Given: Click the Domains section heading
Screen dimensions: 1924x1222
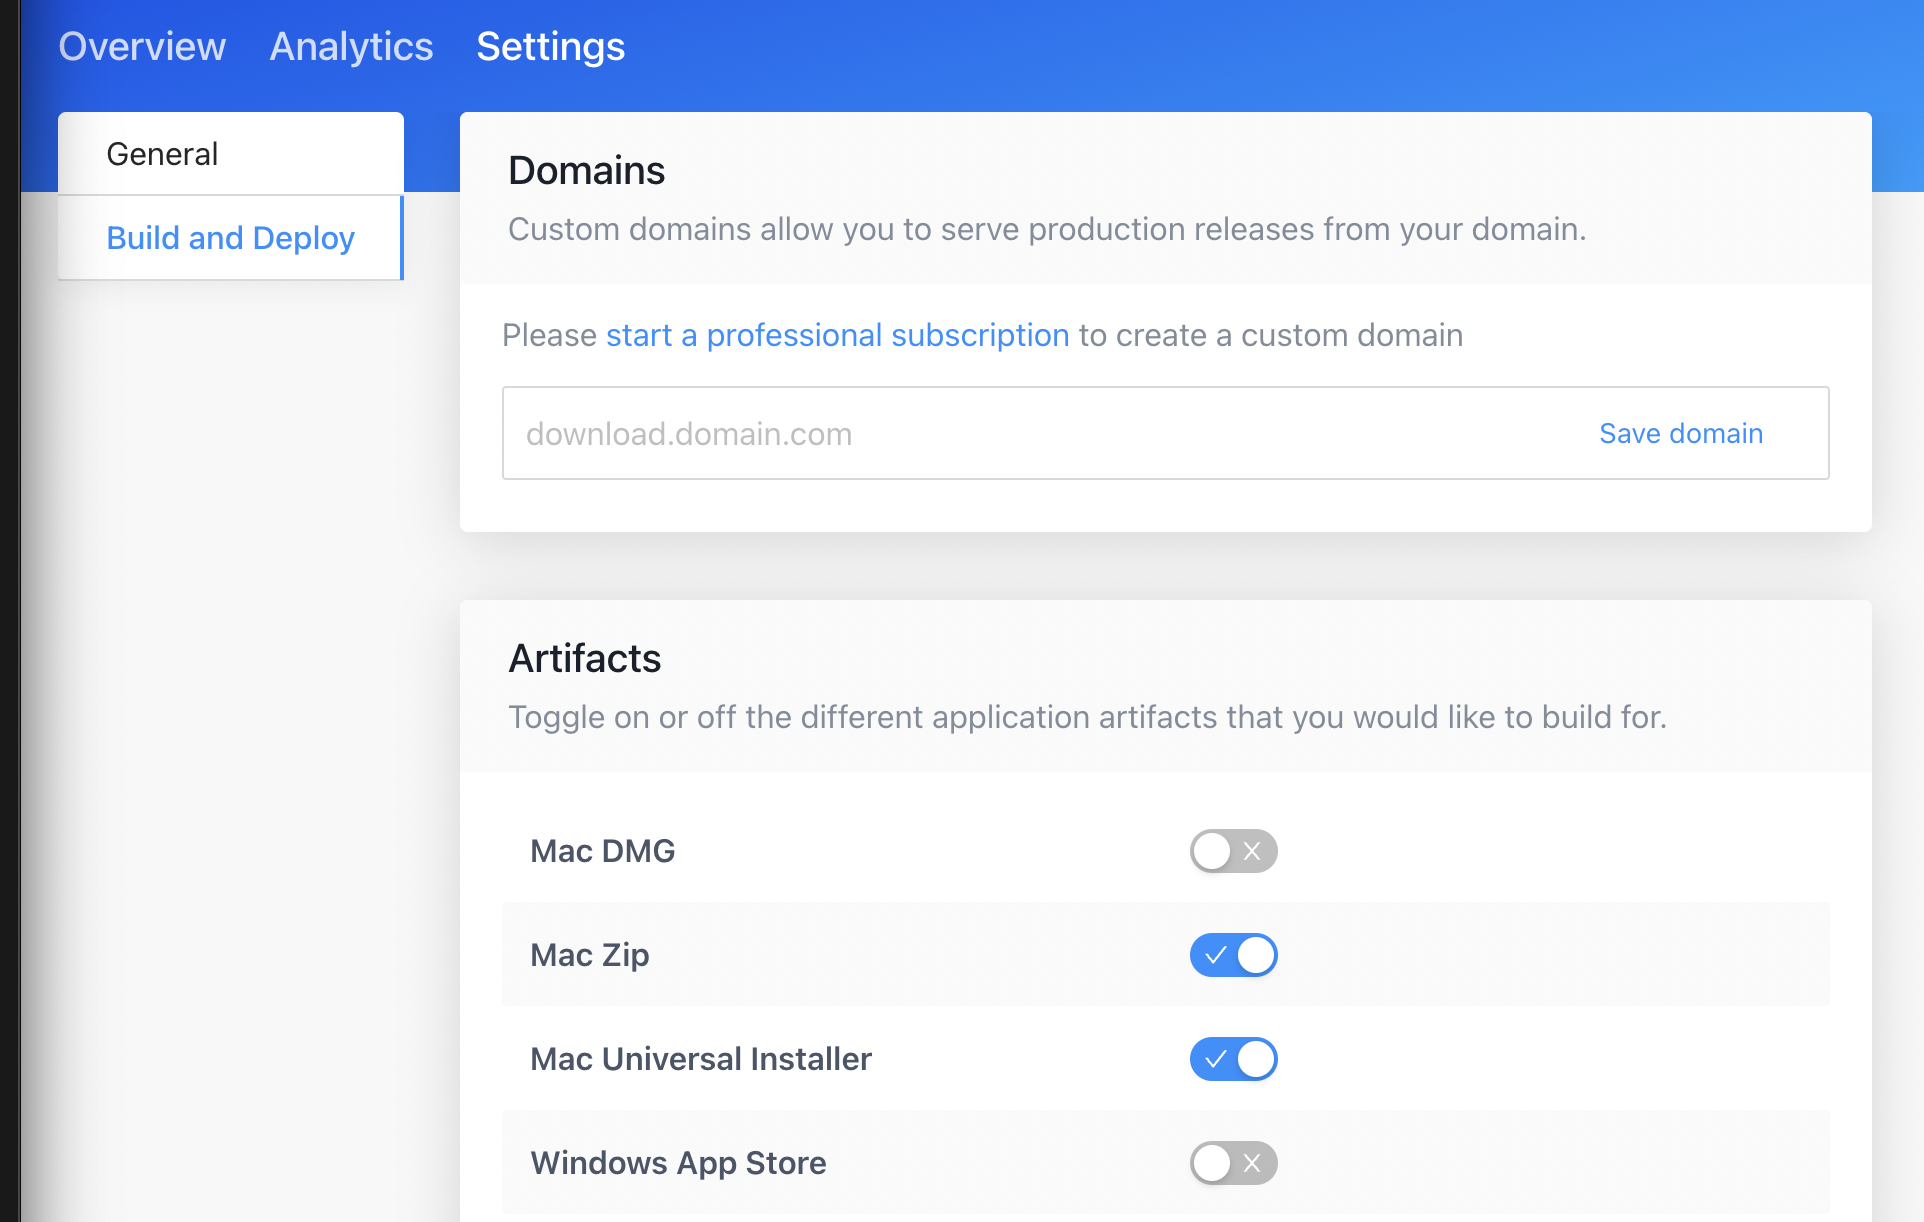Looking at the screenshot, I should pyautogui.click(x=586, y=170).
